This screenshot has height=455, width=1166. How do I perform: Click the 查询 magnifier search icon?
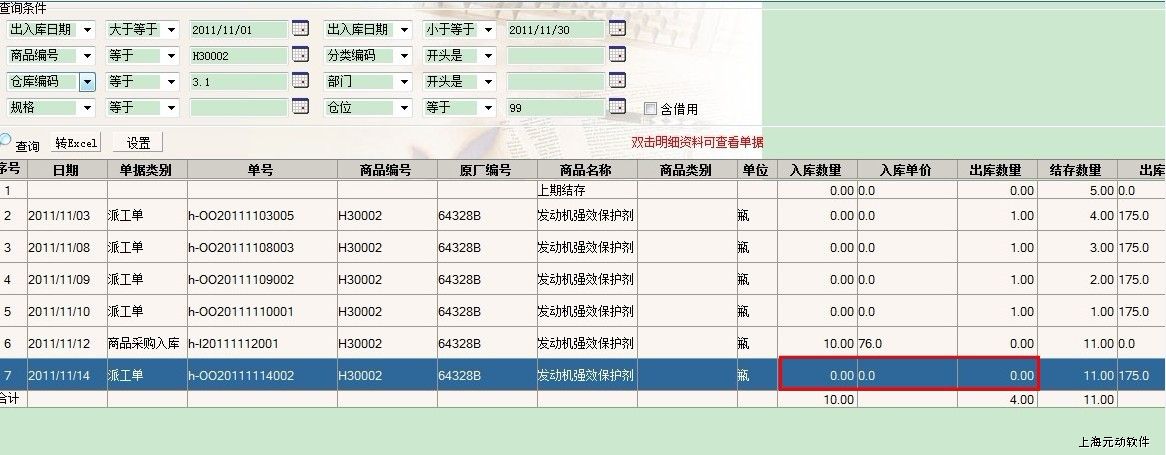[x=6, y=142]
